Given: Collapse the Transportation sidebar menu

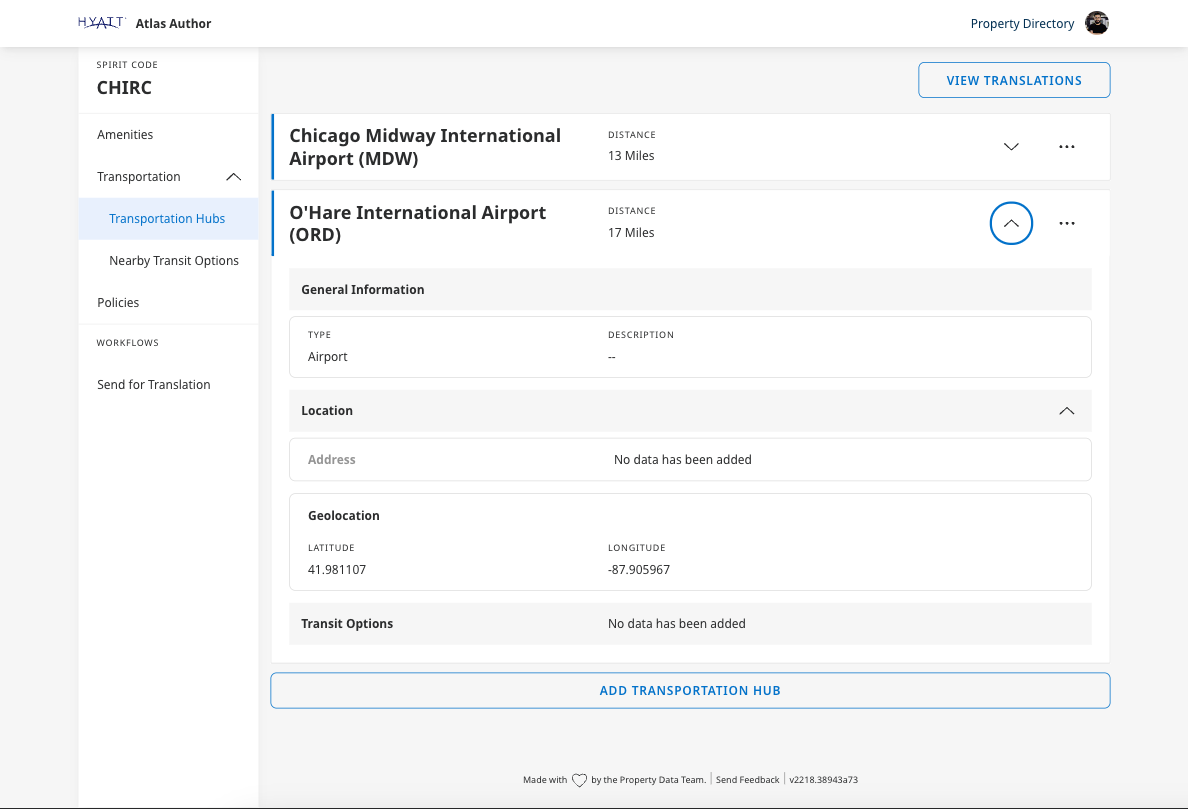Looking at the screenshot, I should (233, 176).
